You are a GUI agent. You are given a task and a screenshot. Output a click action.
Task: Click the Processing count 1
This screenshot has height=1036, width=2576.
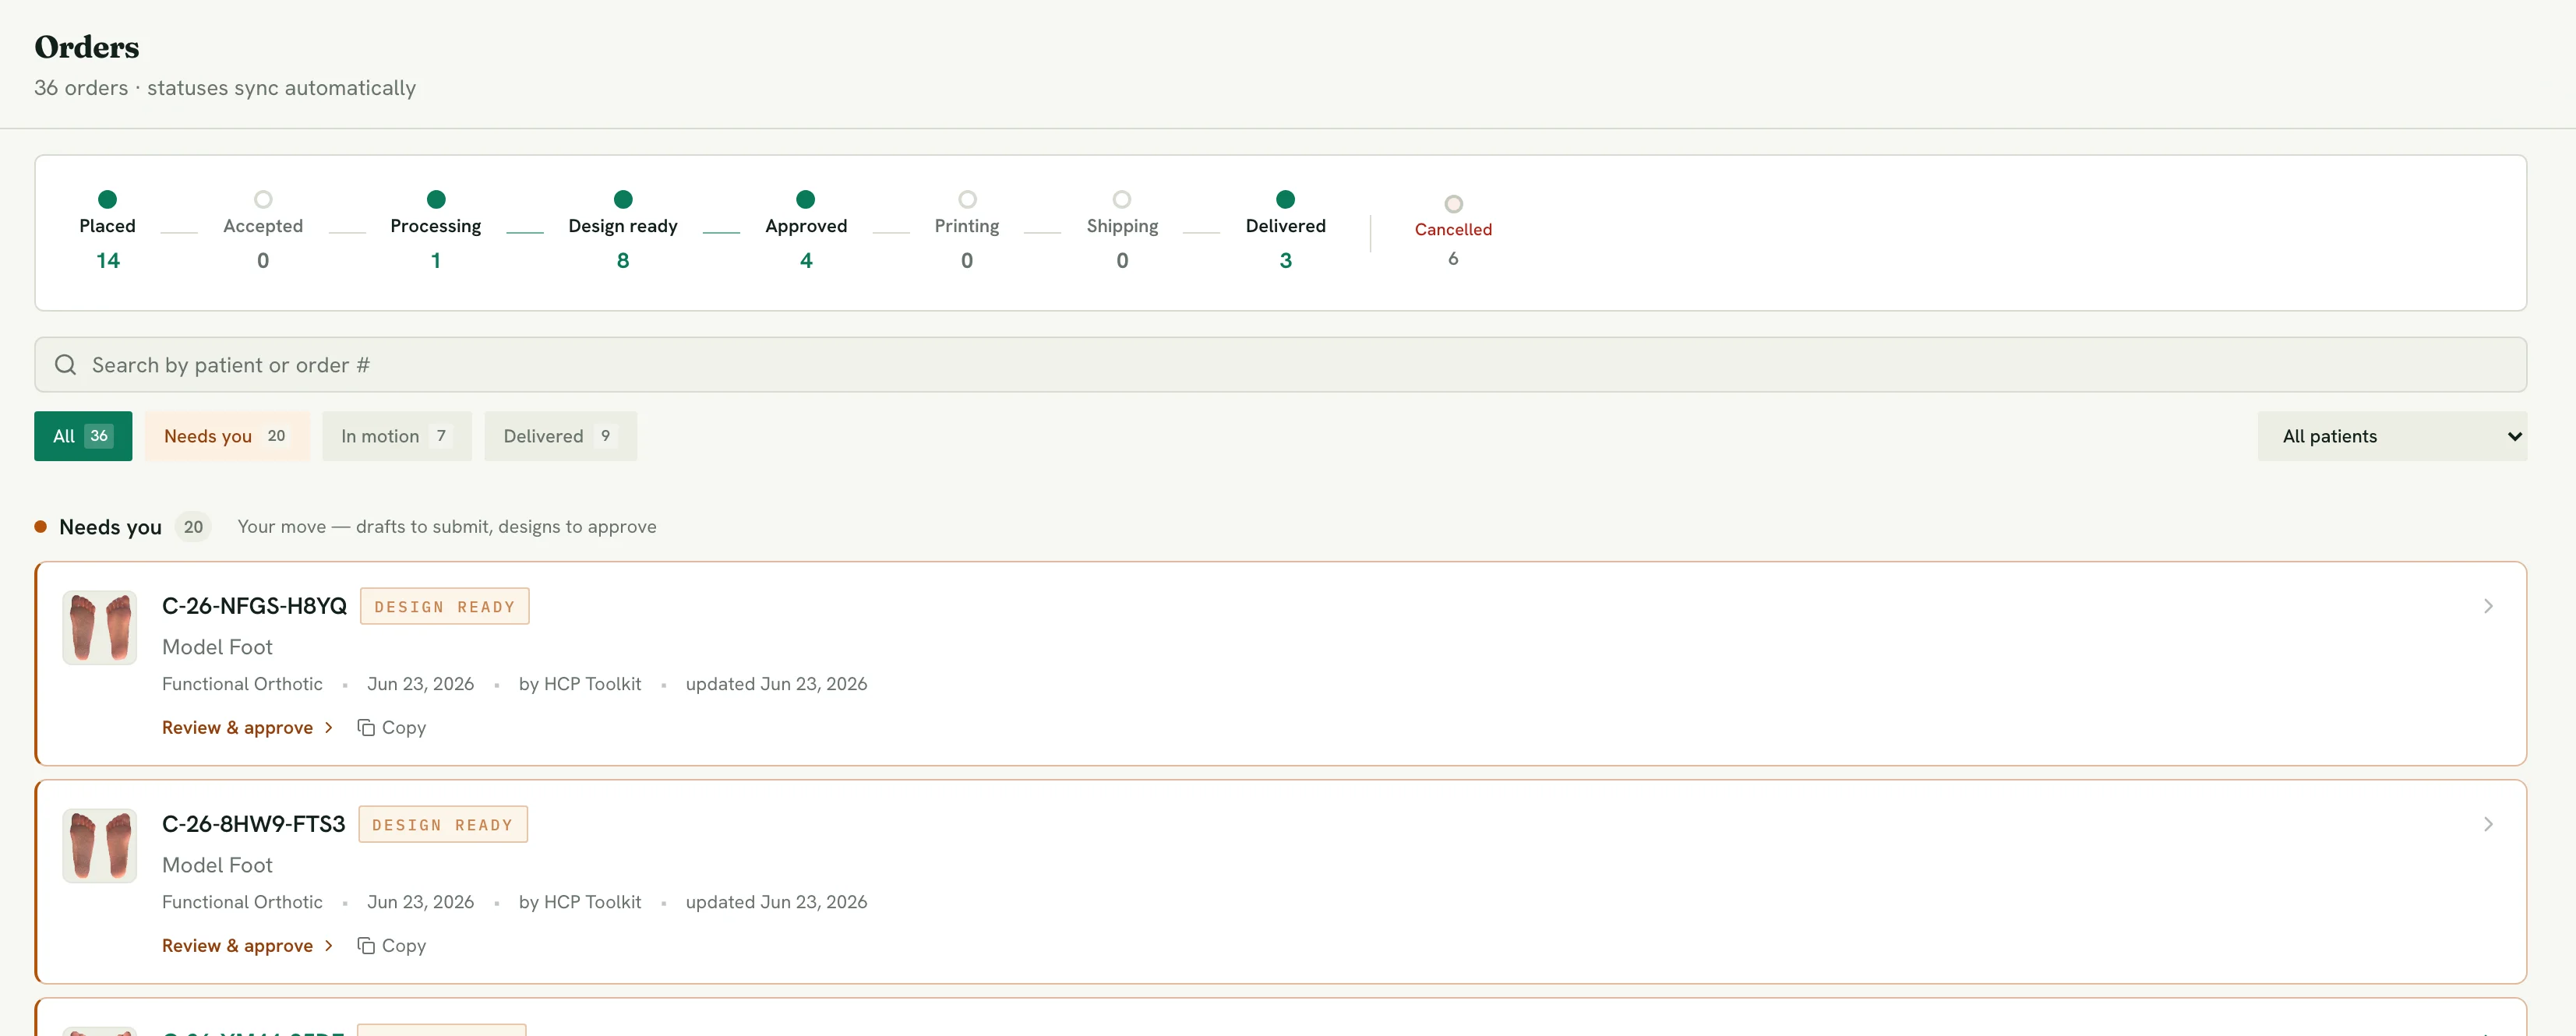435,261
